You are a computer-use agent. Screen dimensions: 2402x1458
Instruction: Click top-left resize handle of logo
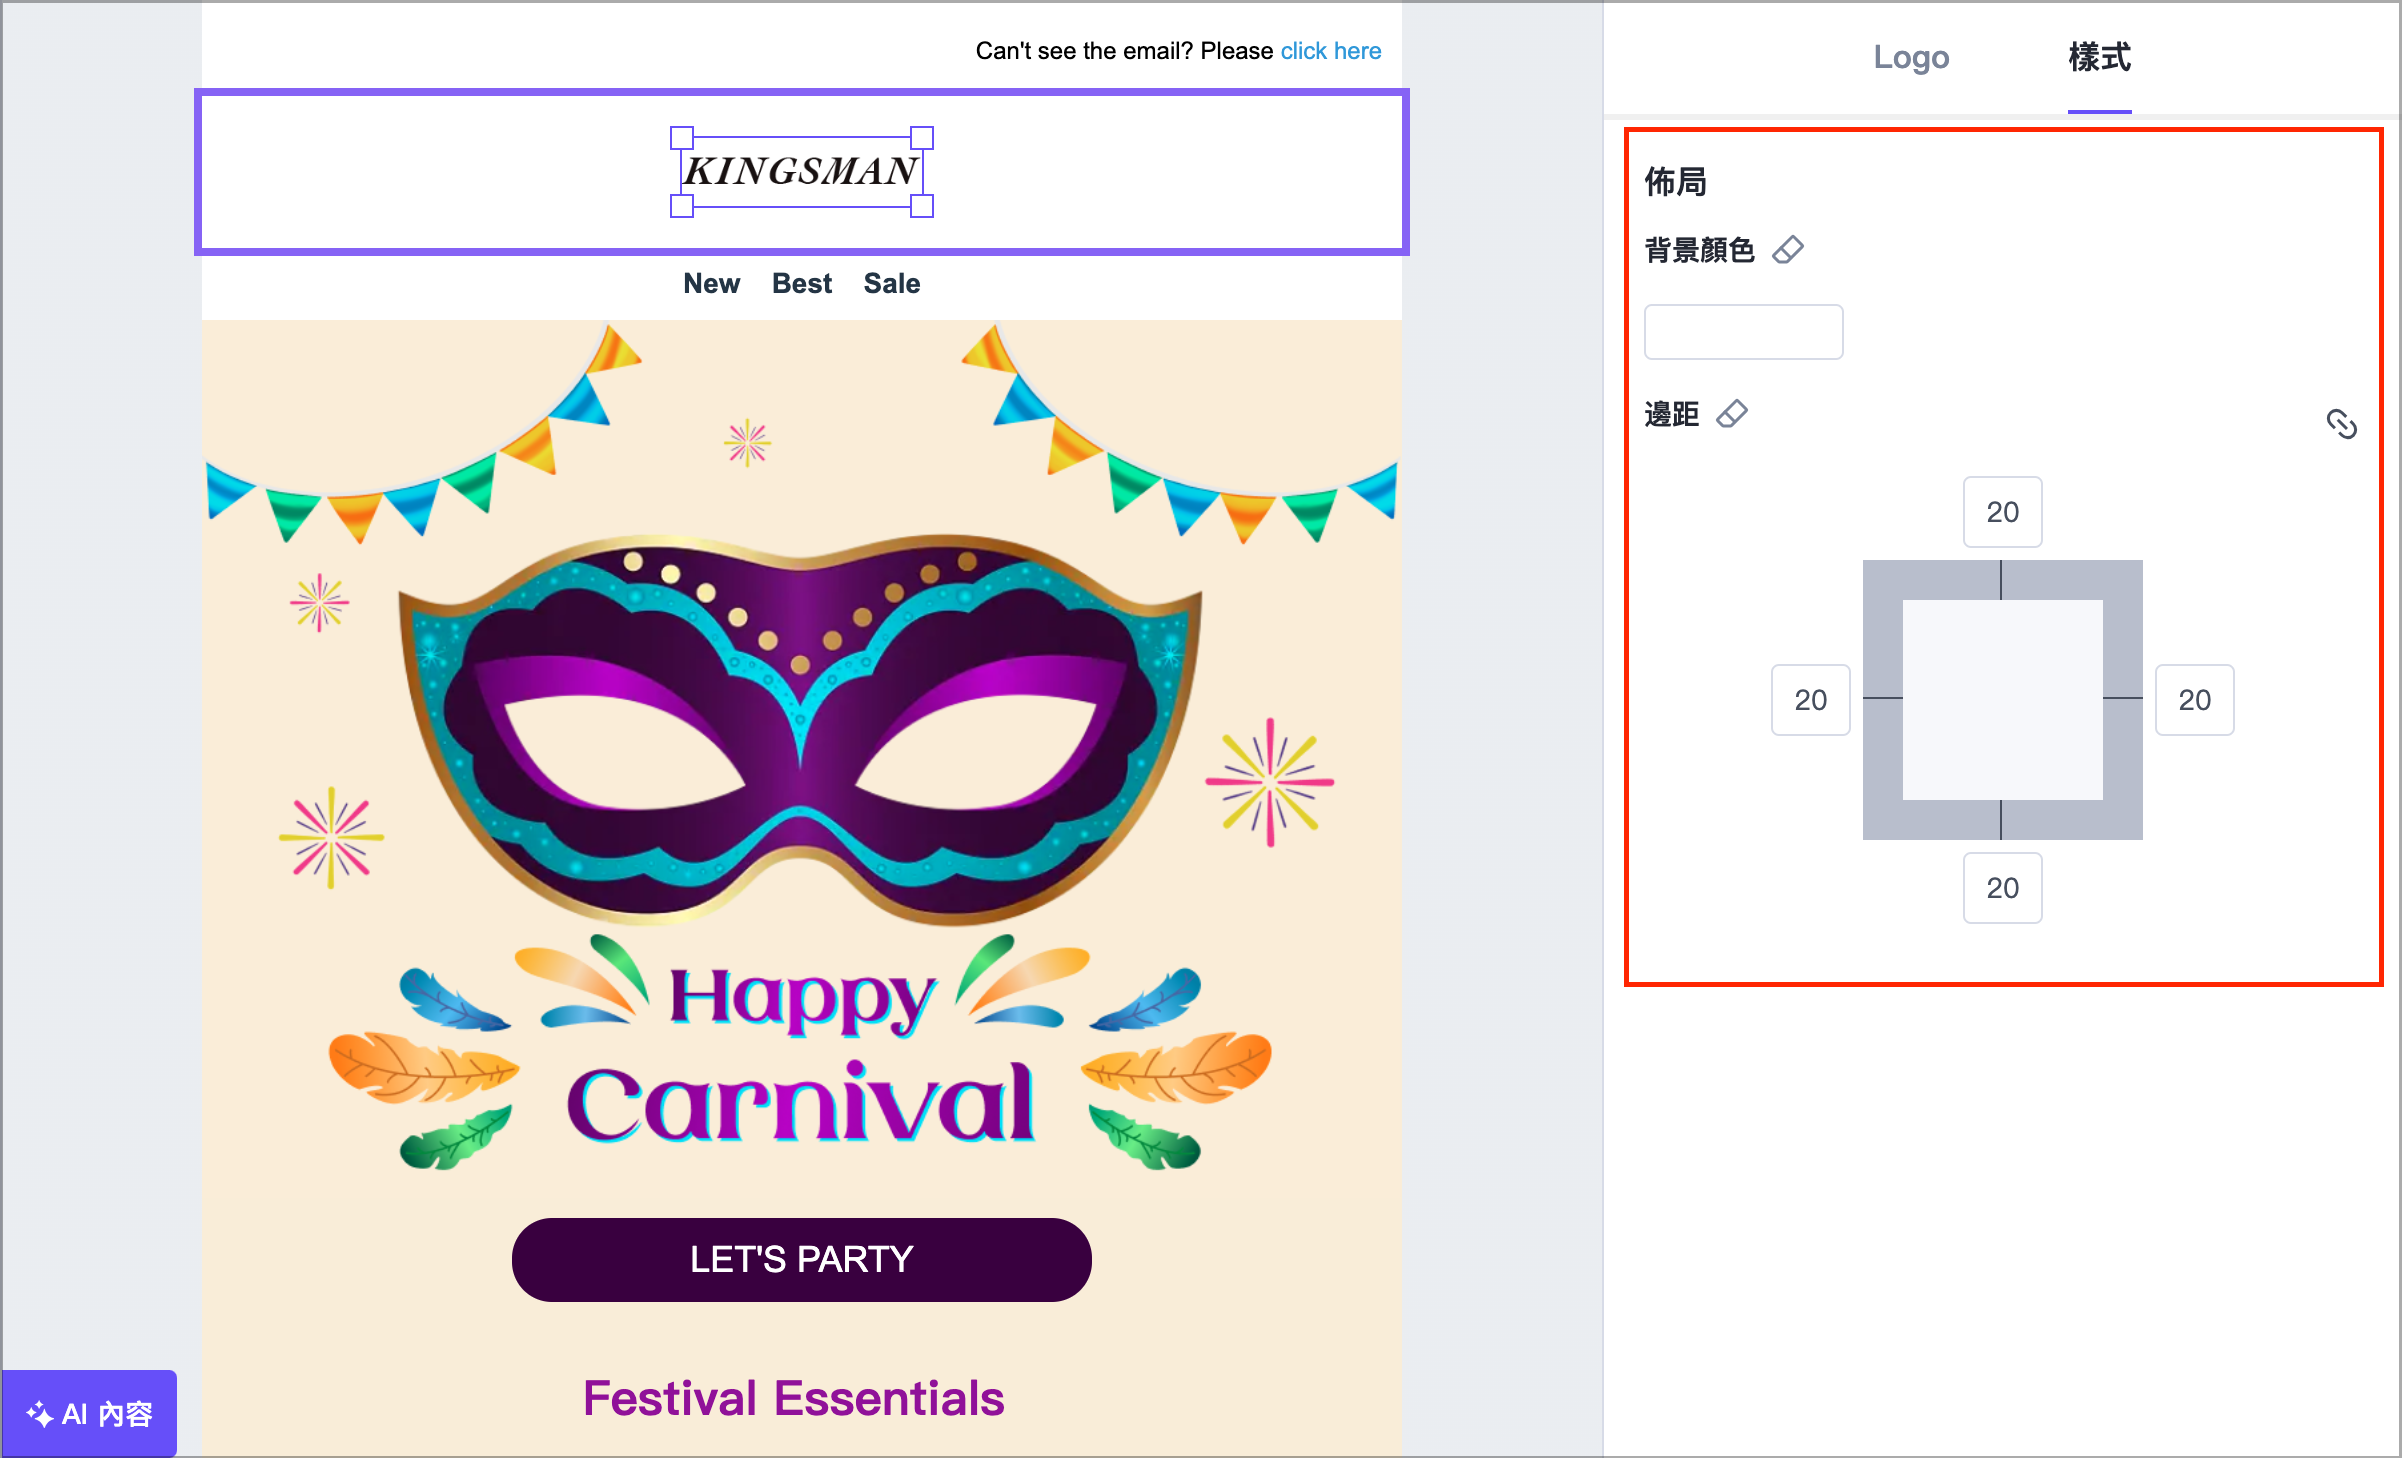pos(681,137)
